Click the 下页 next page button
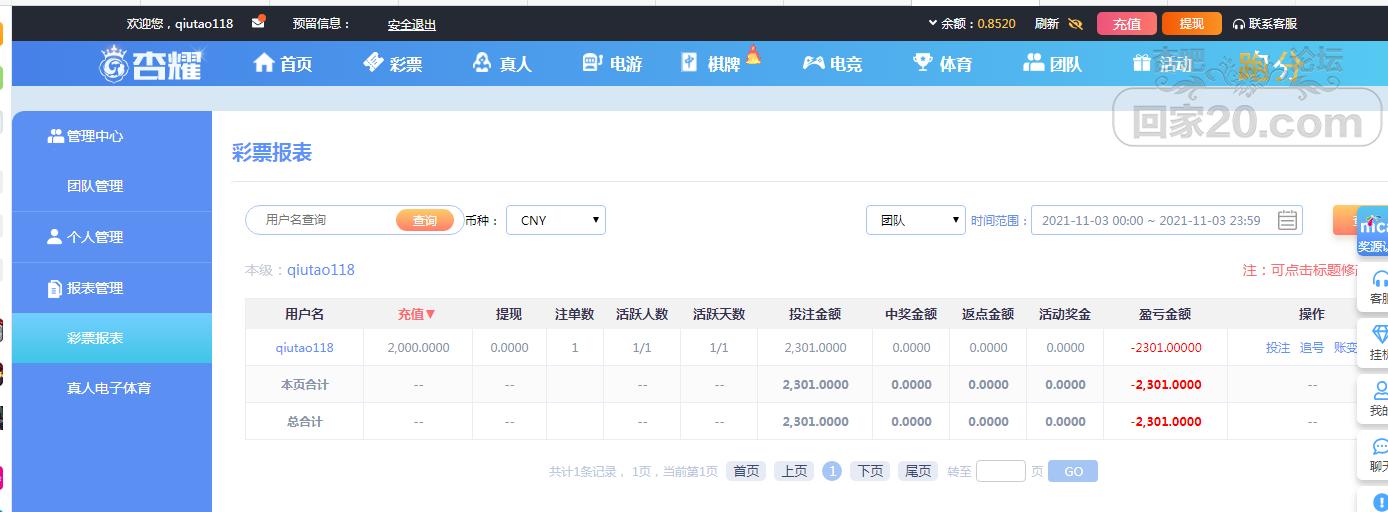The image size is (1388, 512). pos(870,471)
